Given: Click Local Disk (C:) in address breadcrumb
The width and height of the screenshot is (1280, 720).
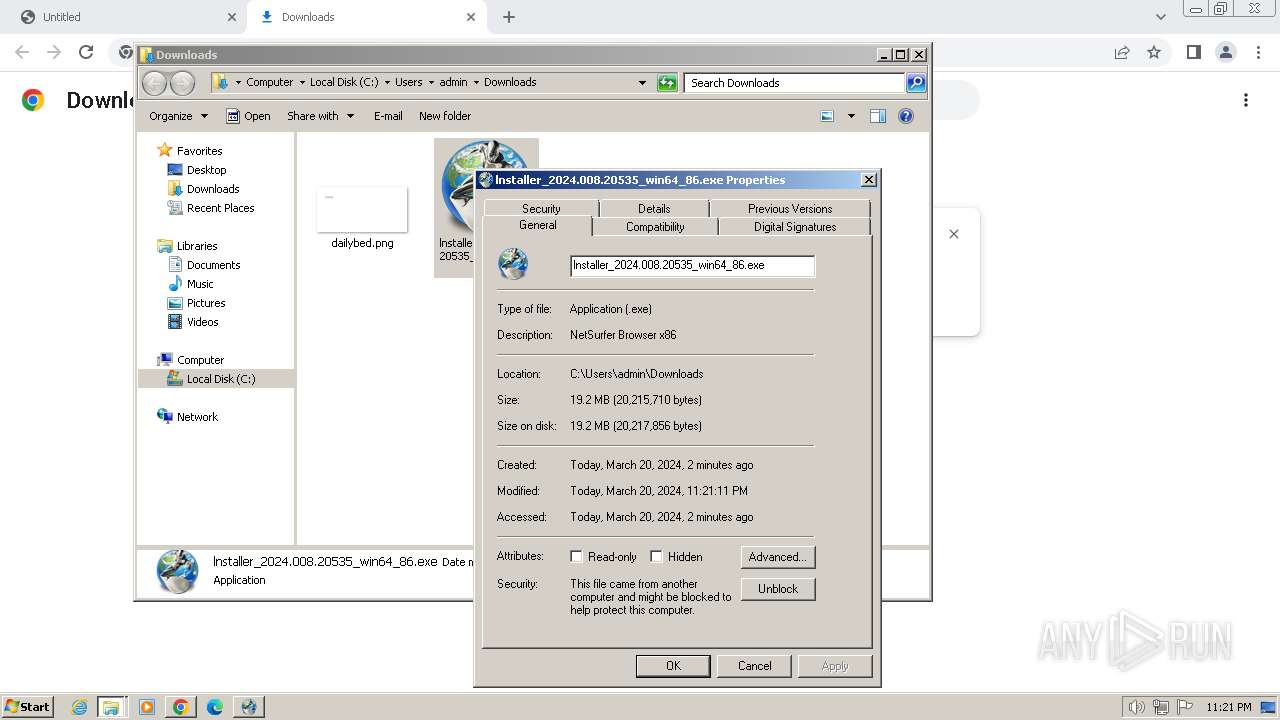Looking at the screenshot, I should [x=344, y=82].
